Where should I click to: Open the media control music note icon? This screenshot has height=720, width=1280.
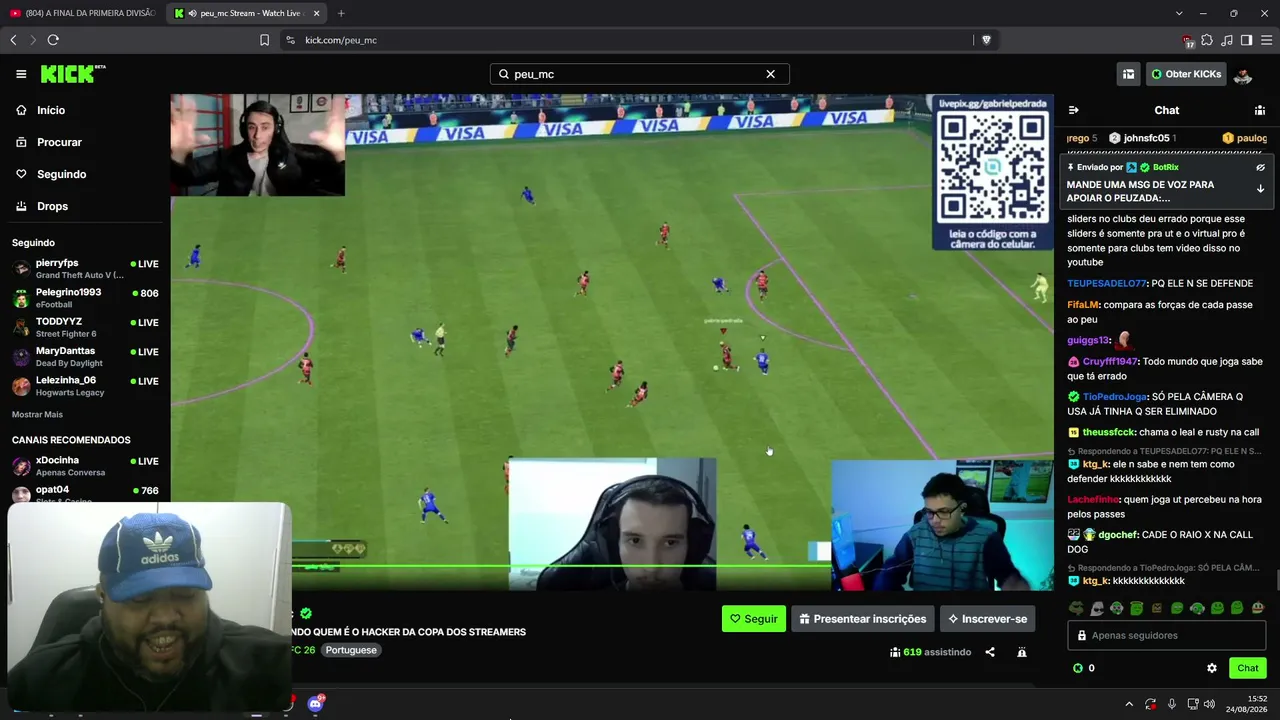click(1227, 40)
